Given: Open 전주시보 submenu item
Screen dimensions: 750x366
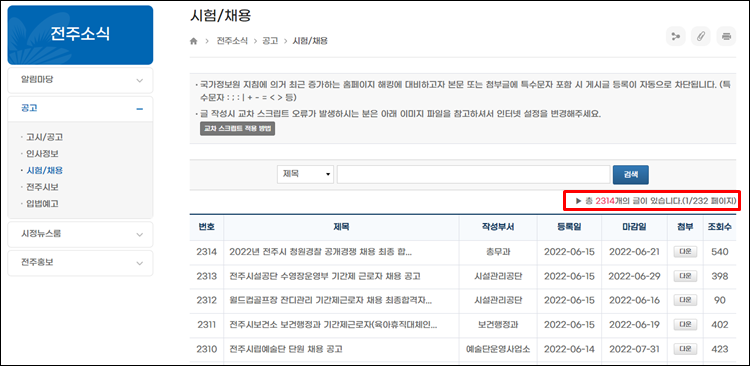Looking at the screenshot, I should point(43,187).
